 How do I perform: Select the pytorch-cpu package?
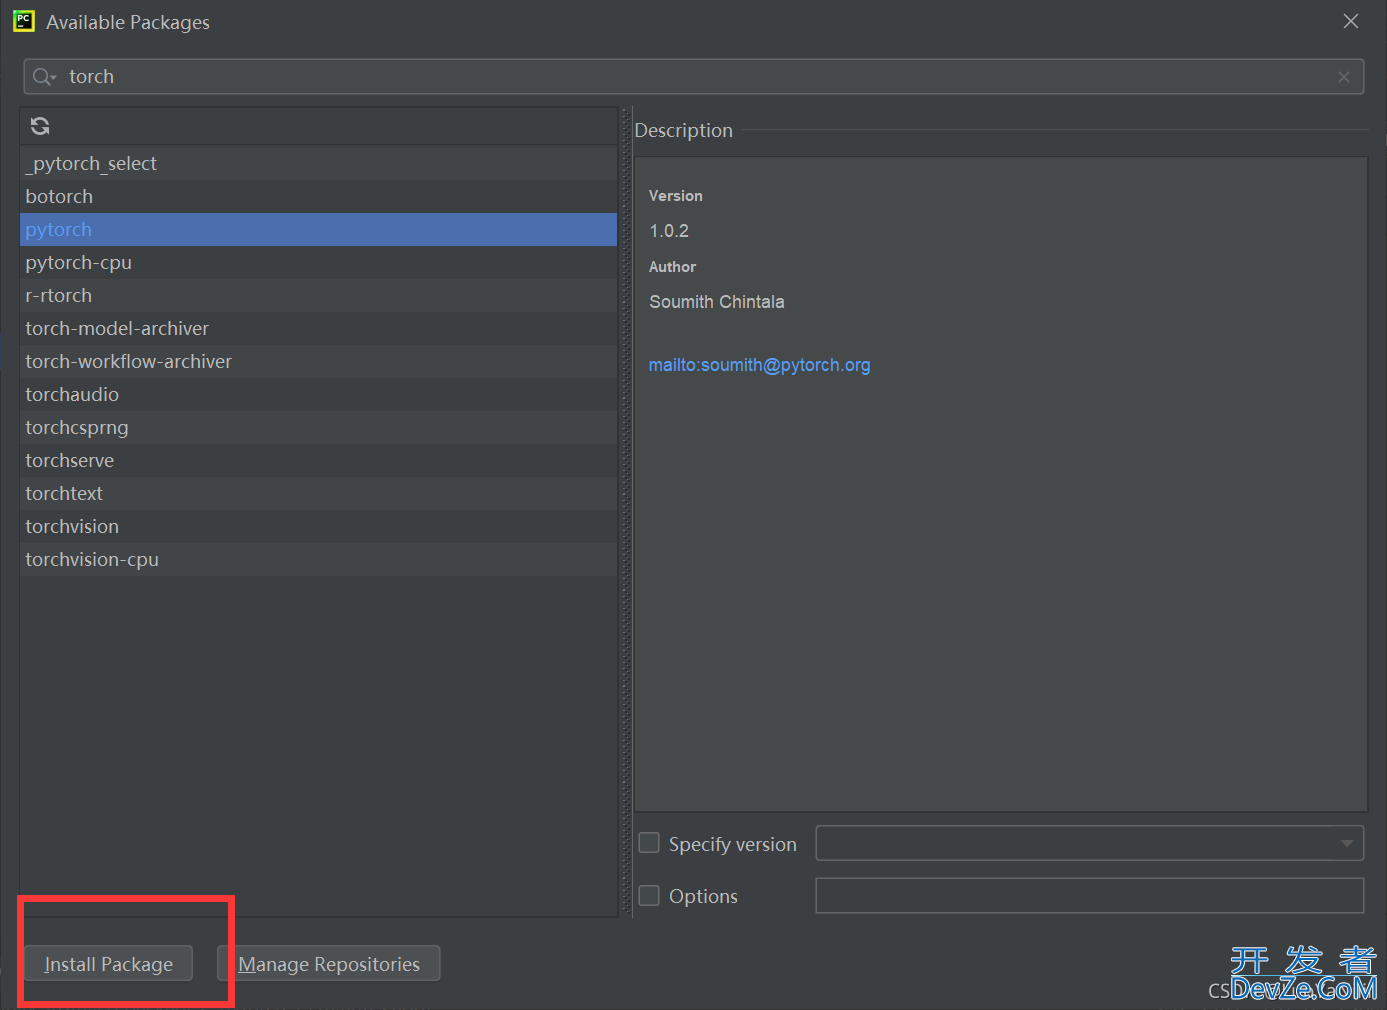coord(318,262)
